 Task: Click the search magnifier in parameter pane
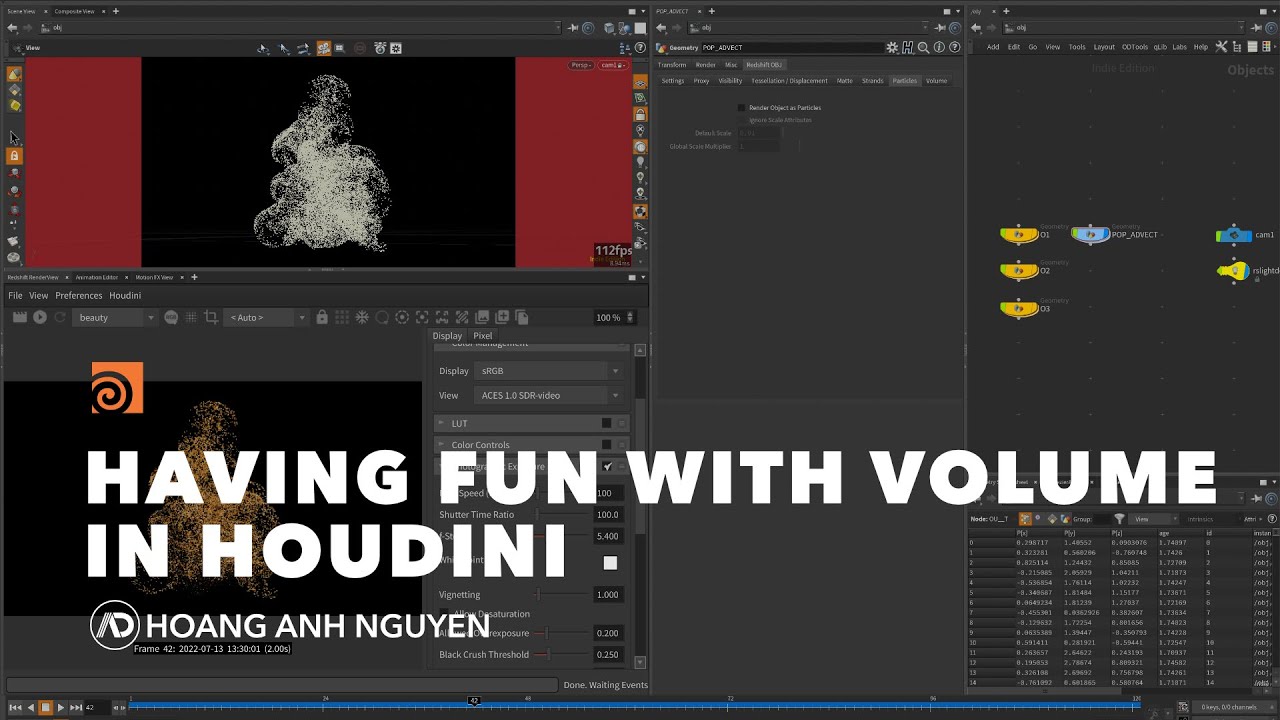[x=924, y=47]
